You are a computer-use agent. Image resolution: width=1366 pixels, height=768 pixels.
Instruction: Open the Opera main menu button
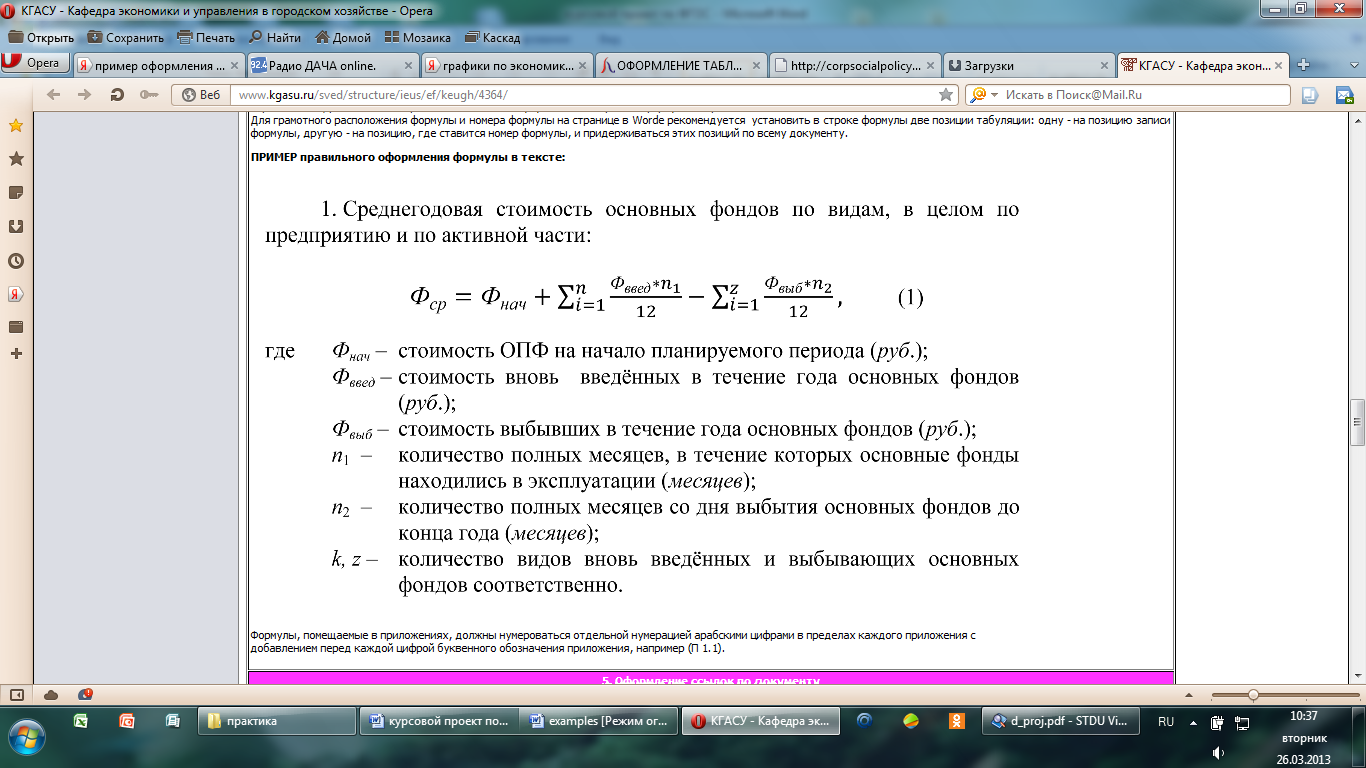pyautogui.click(x=35, y=64)
